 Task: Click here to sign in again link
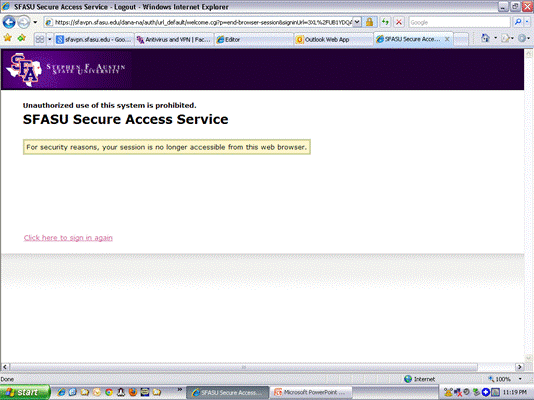click(68, 238)
